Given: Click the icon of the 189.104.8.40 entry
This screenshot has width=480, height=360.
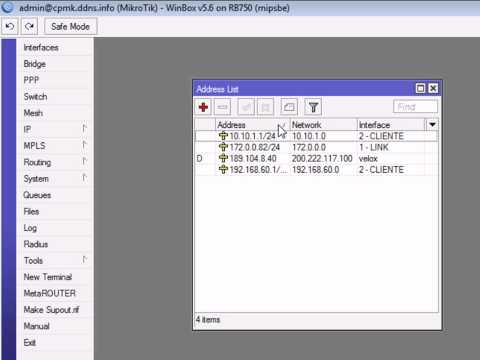Looking at the screenshot, I should [223, 158].
